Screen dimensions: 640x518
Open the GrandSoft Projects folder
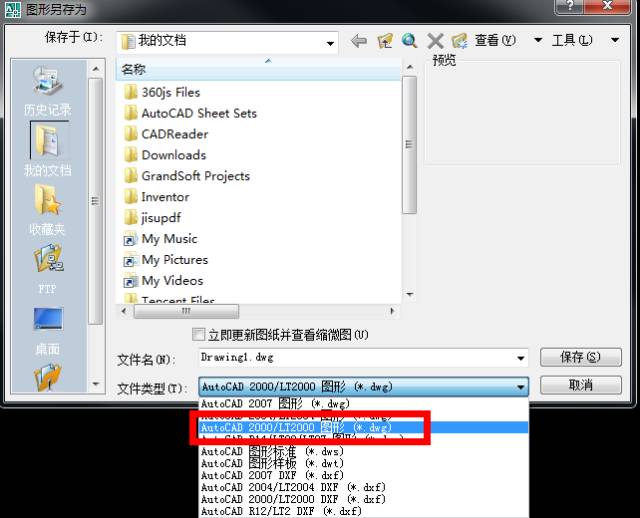pyautogui.click(x=195, y=176)
